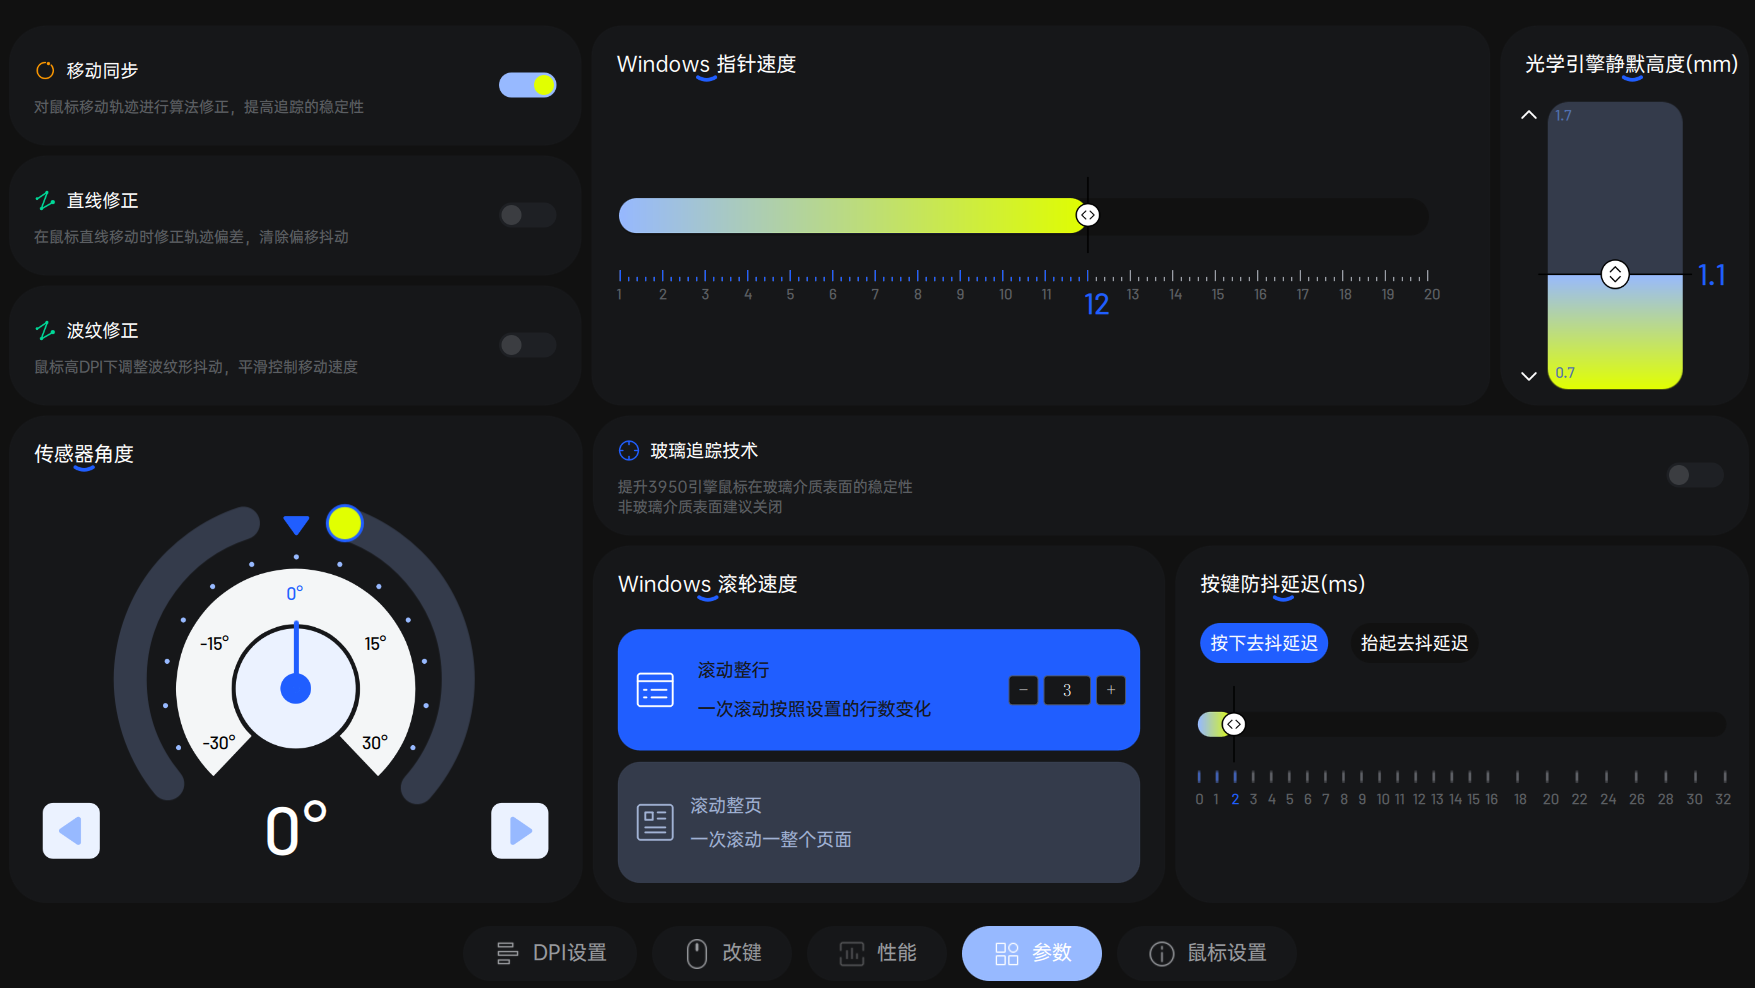Click the 移动同步 orange circle icon
1755x988 pixels.
[x=45, y=70]
